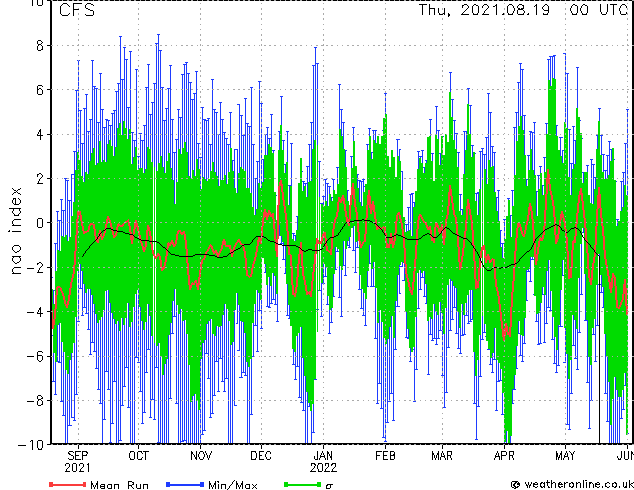634x490 pixels.
Task: Click the MAR month axis label
Action: click(x=442, y=456)
